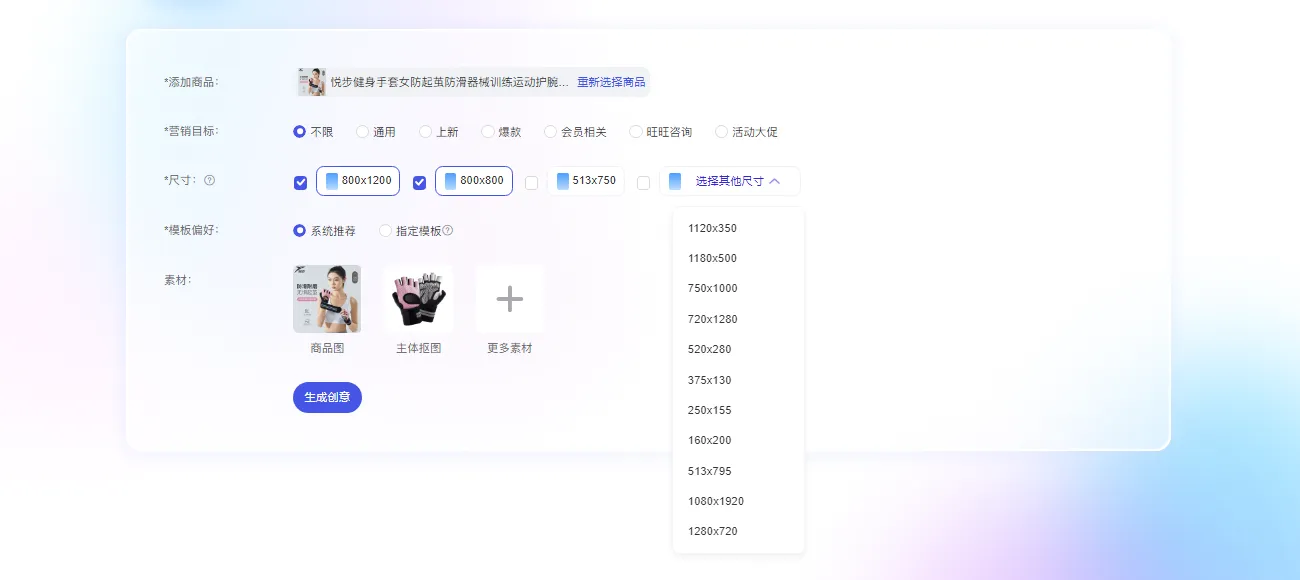
Task: Choose 375x130 from the size list
Action: pos(738,380)
